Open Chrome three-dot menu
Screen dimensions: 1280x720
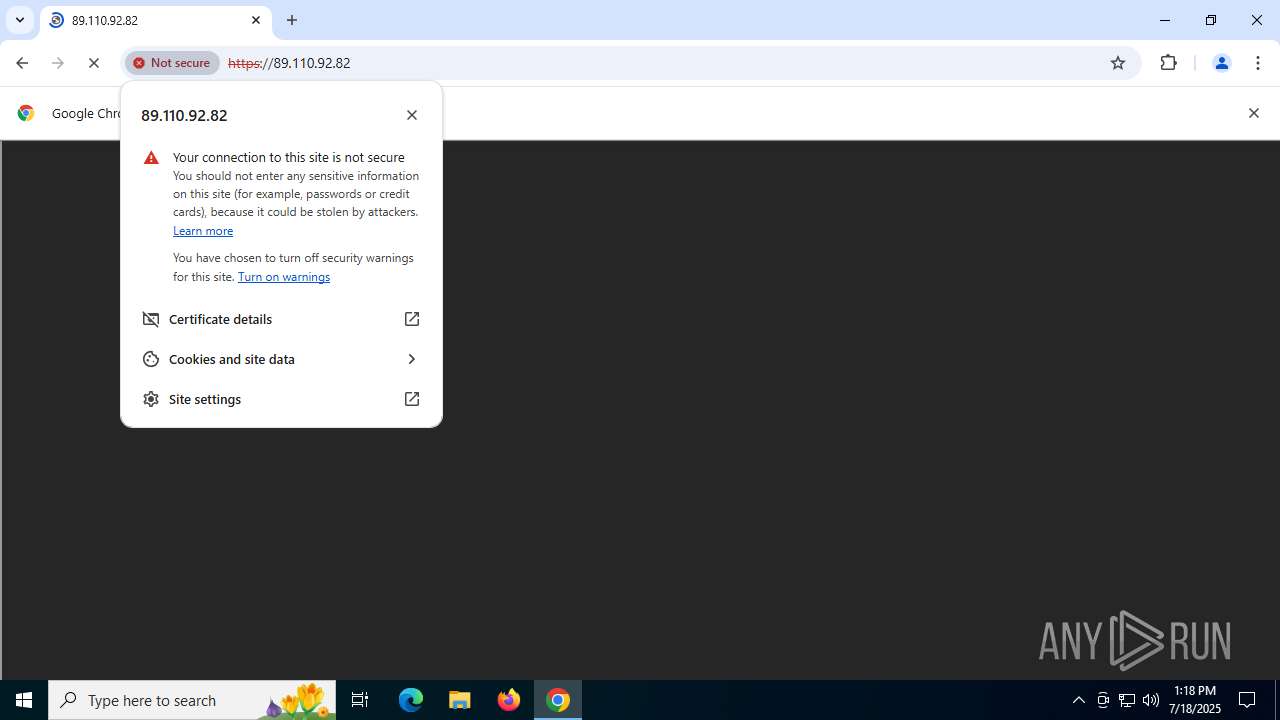(1258, 63)
